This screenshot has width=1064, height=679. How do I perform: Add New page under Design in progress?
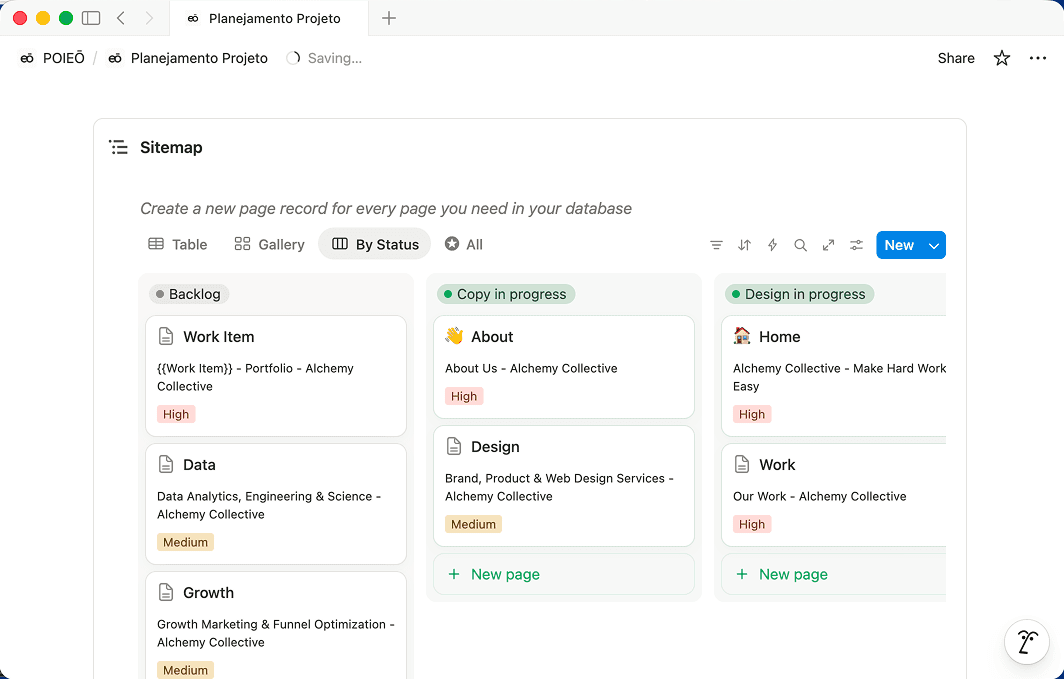click(834, 575)
